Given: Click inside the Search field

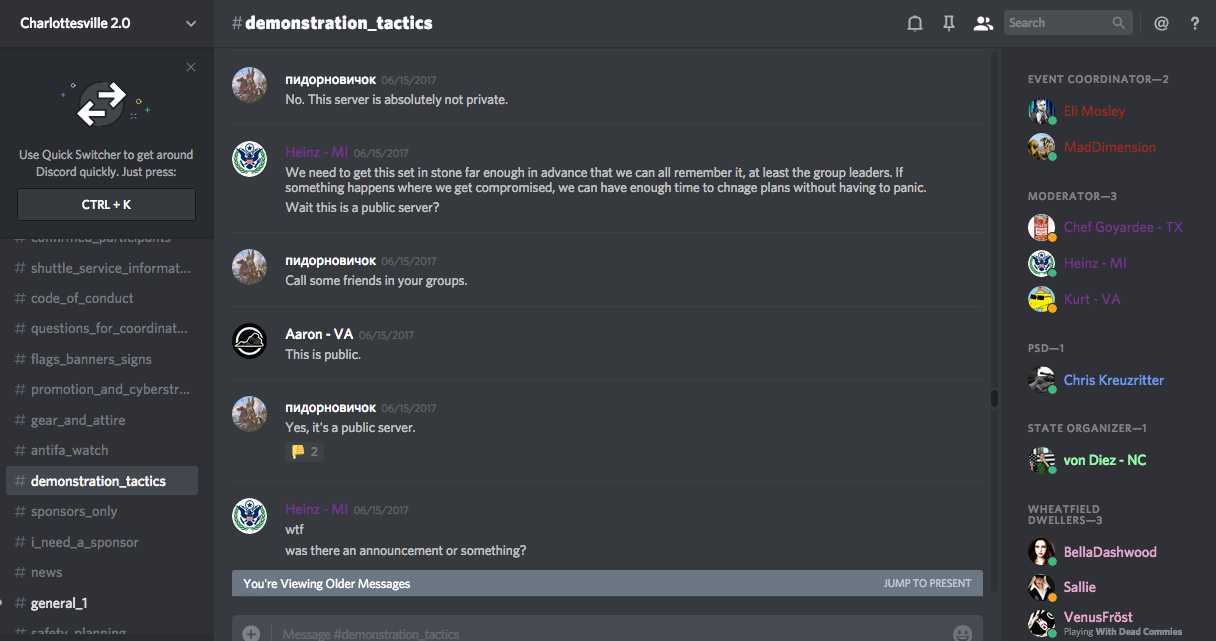Looking at the screenshot, I should 1058,23.
